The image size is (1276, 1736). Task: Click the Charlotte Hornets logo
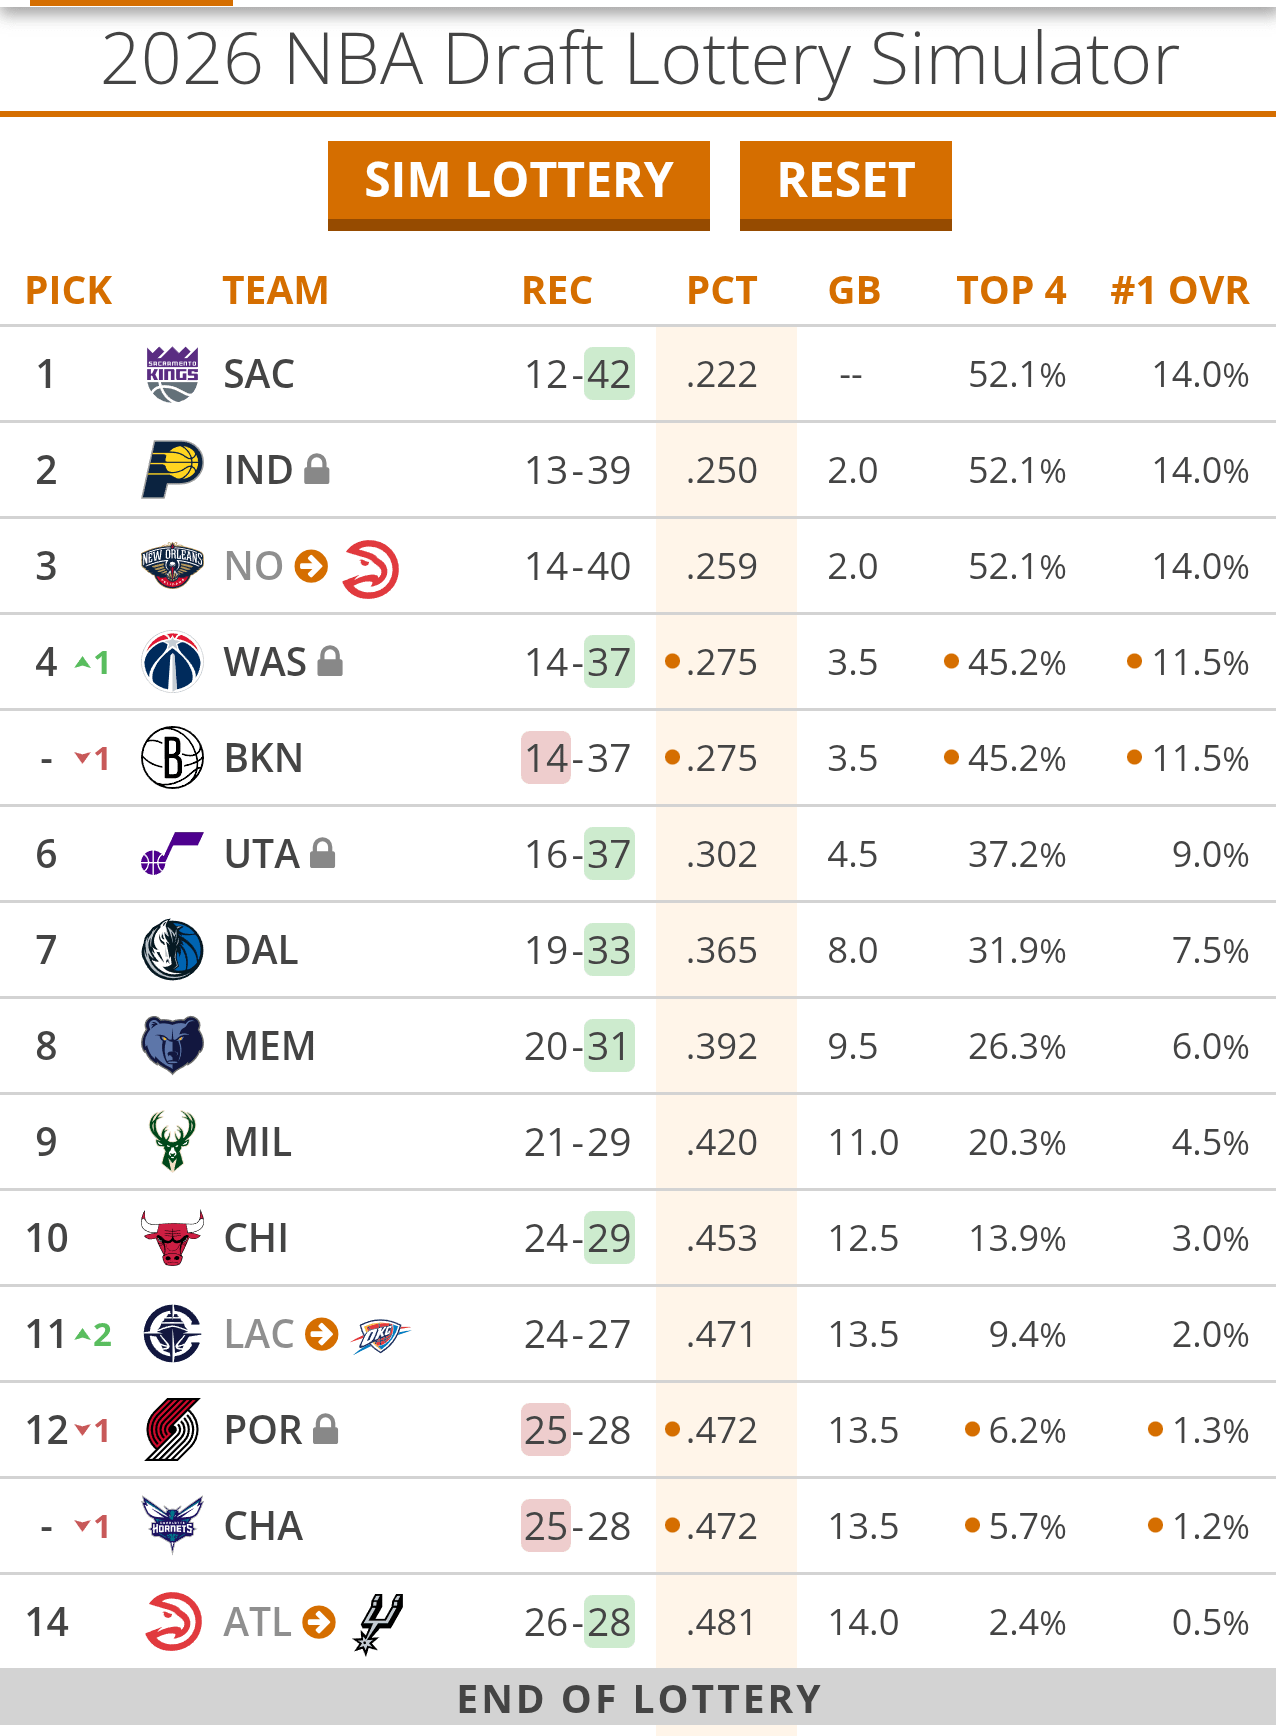[x=172, y=1525]
